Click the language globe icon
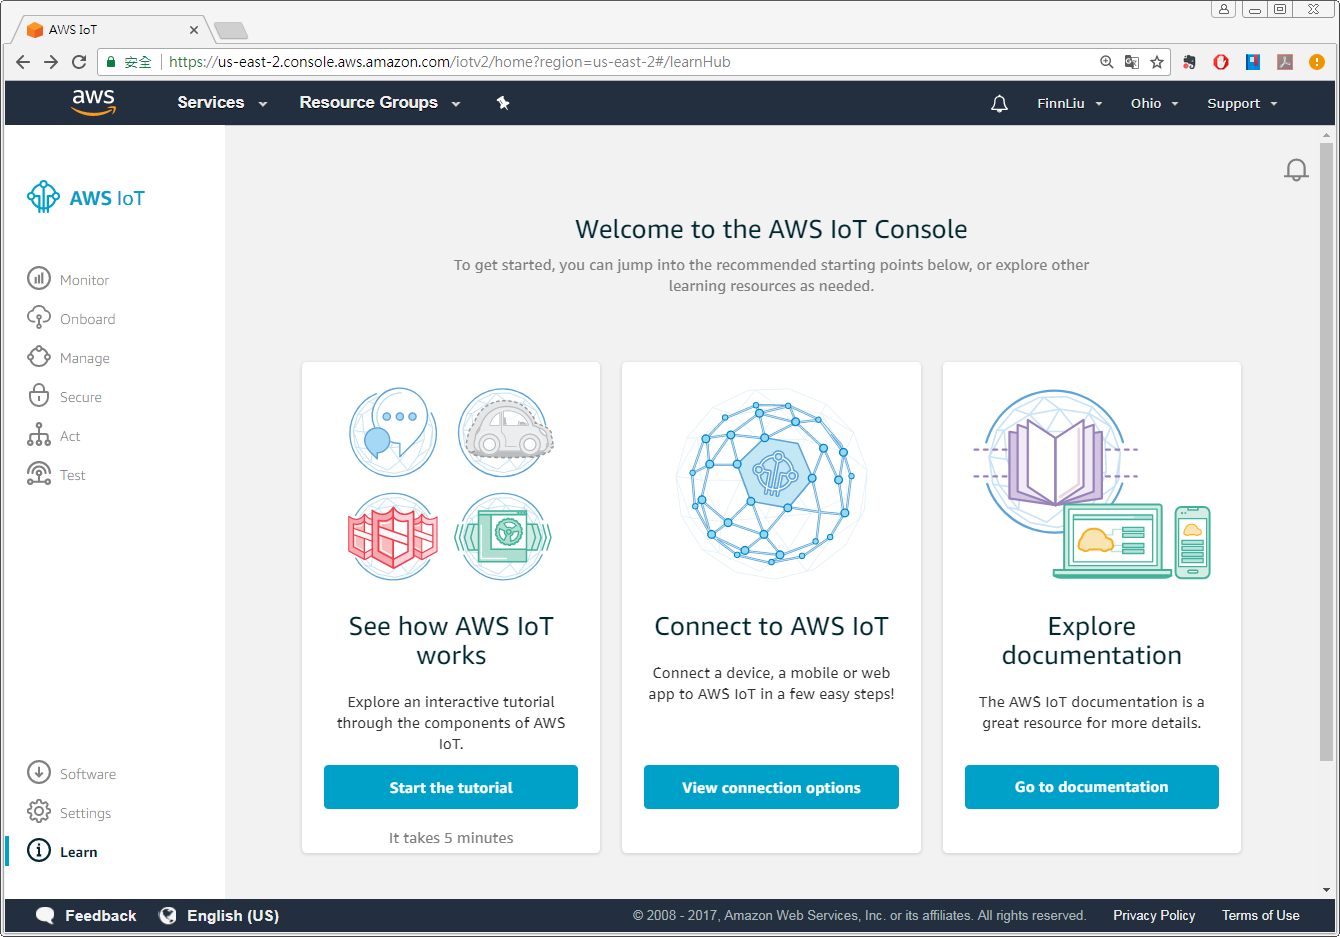 coord(168,915)
